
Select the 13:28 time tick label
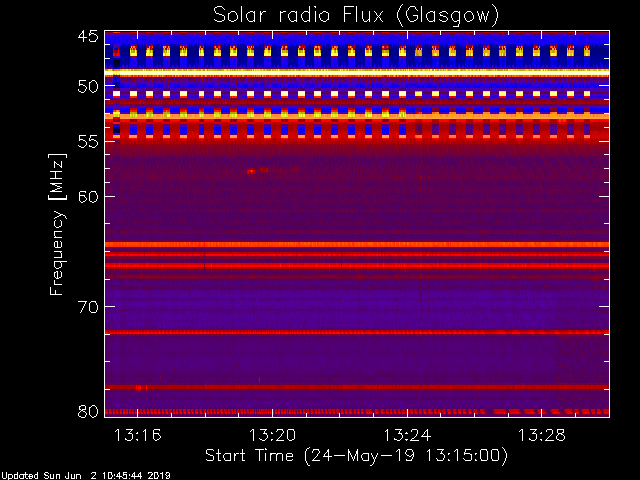[542, 435]
